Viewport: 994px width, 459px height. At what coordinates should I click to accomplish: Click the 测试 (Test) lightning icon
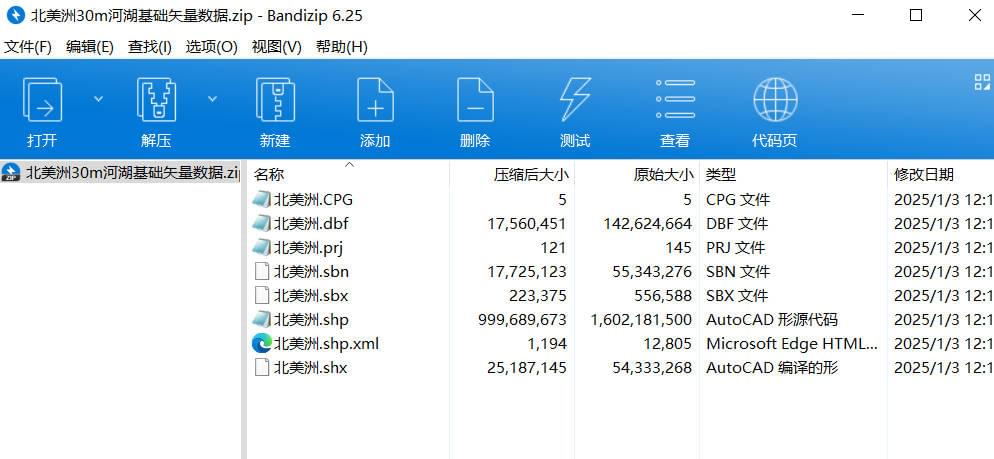click(575, 100)
